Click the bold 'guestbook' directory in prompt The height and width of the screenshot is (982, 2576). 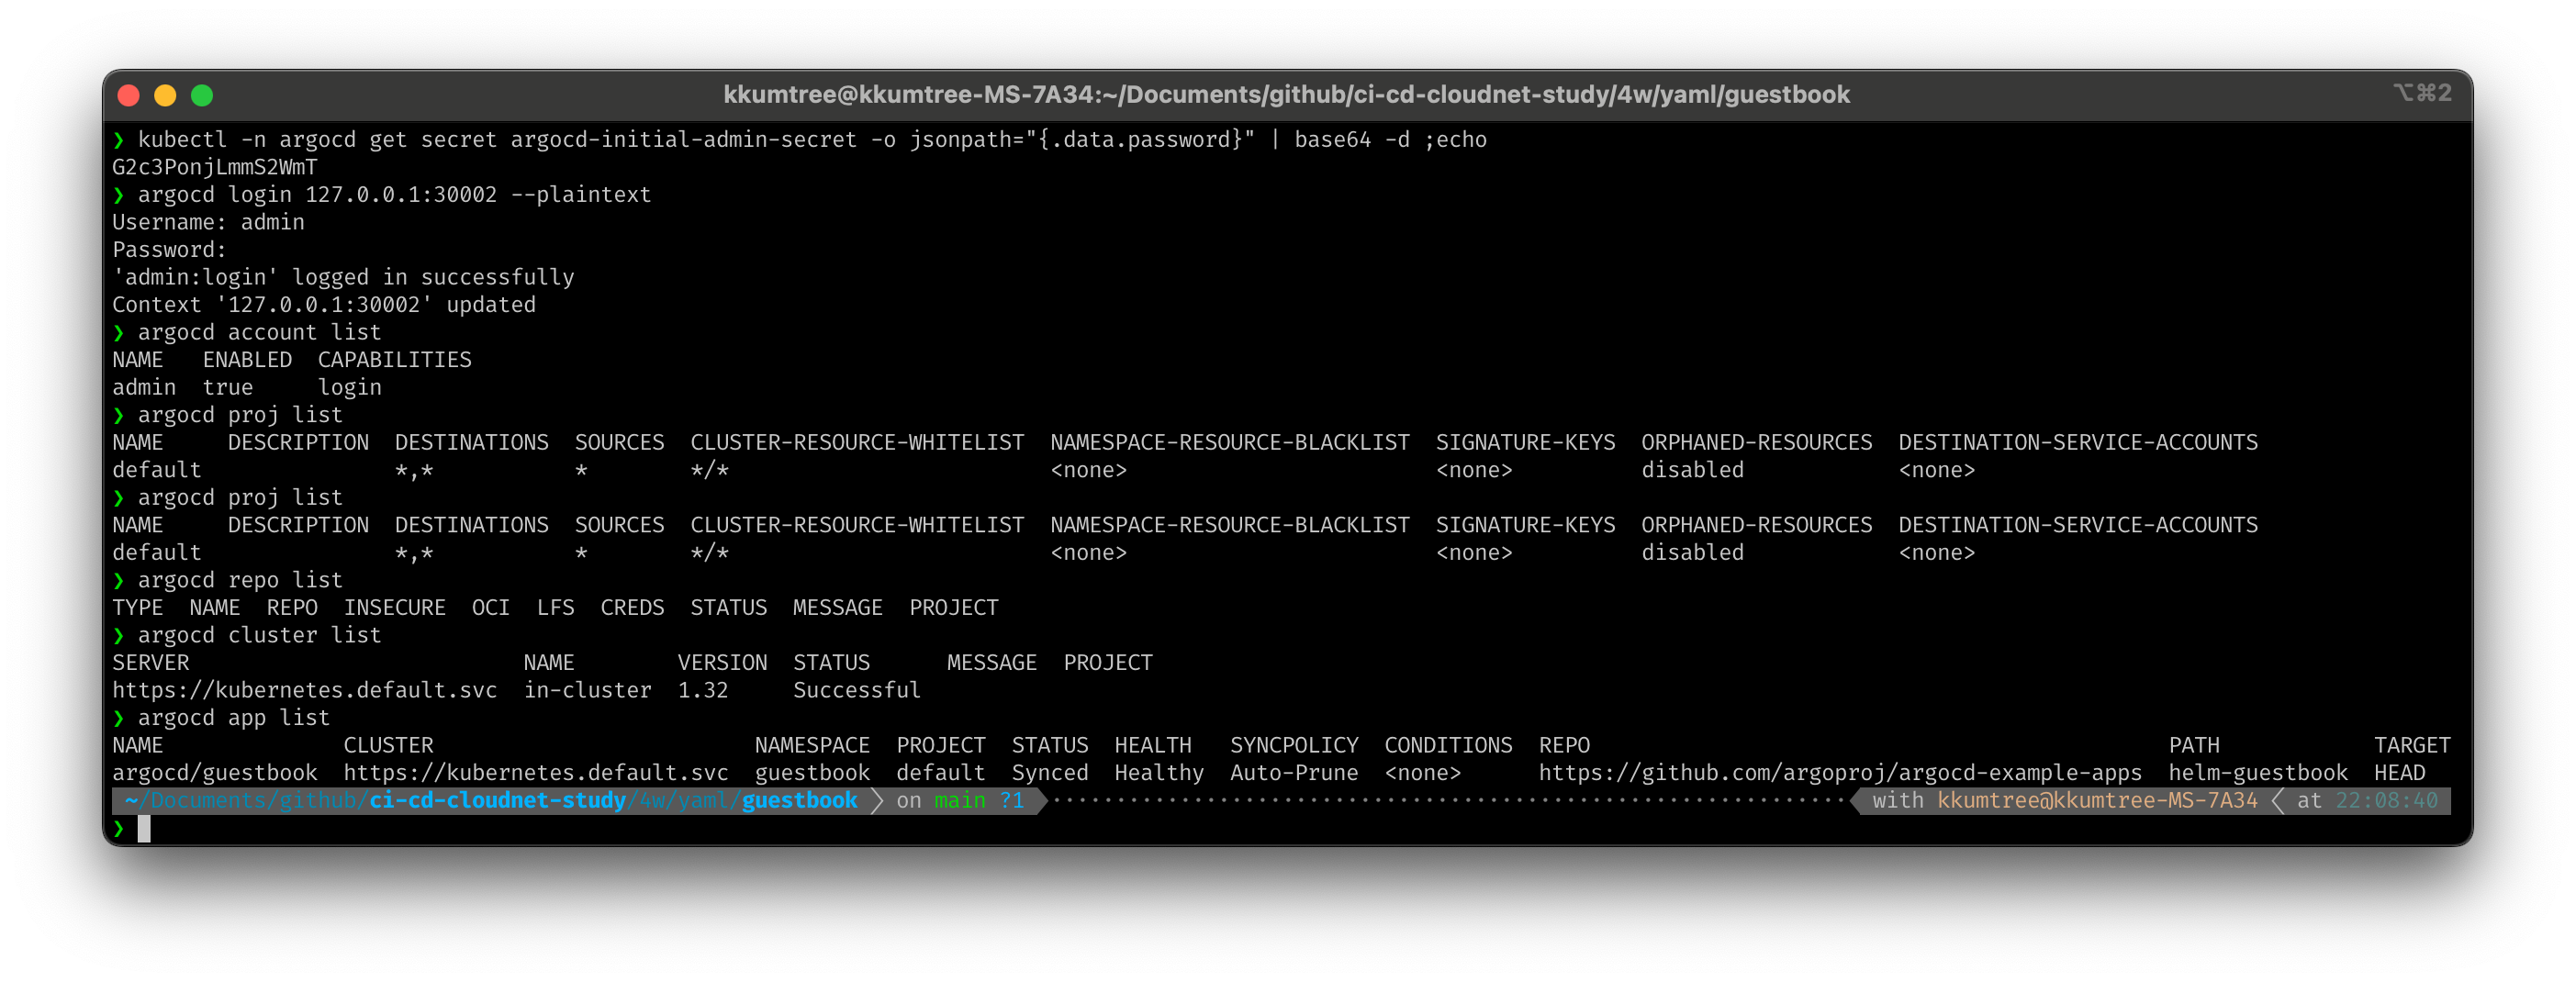(800, 800)
